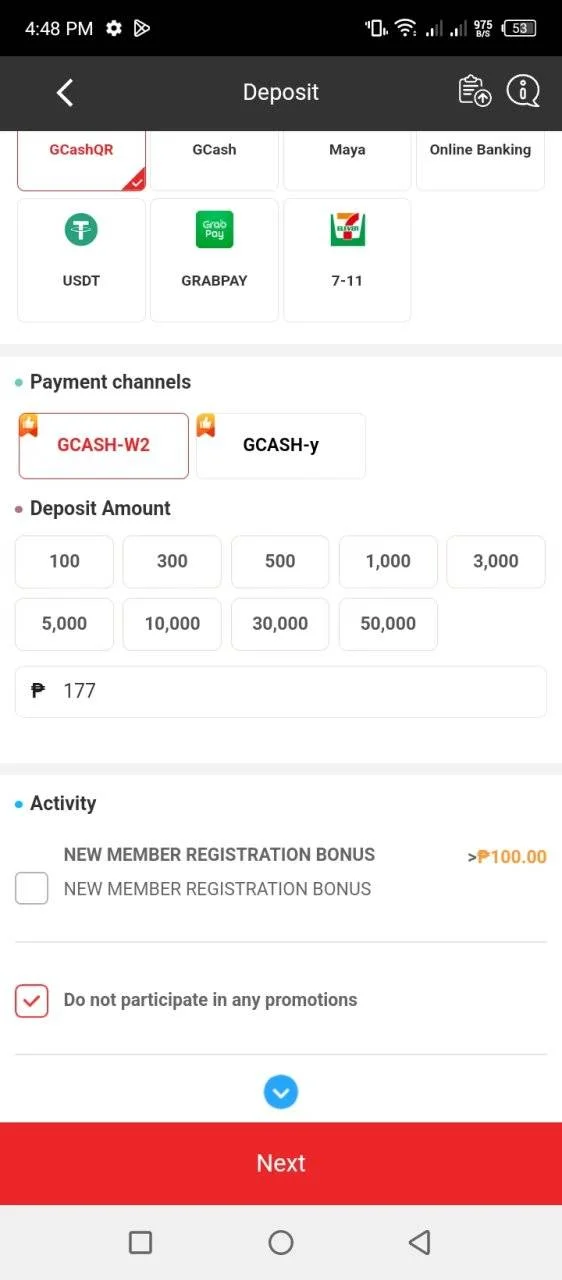Screen dimensions: 562x1280
Task: Select the GCashQR payment method tab
Action: pyautogui.click(x=82, y=160)
